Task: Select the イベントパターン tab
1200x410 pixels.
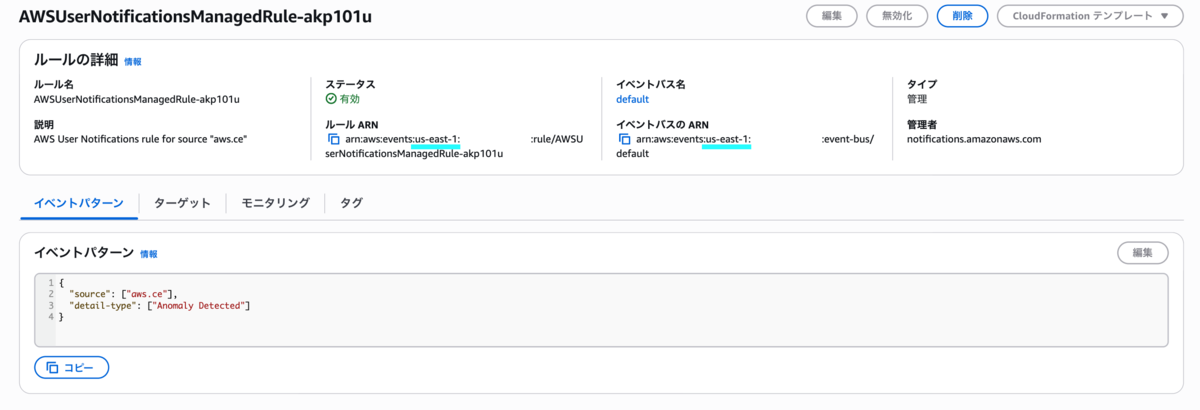Action: pyautogui.click(x=79, y=203)
